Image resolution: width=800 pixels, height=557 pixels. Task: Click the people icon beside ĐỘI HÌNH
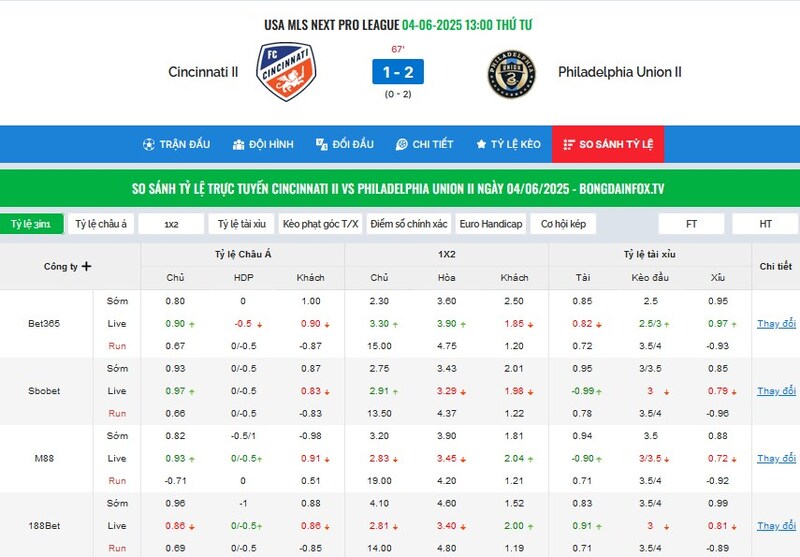point(238,145)
